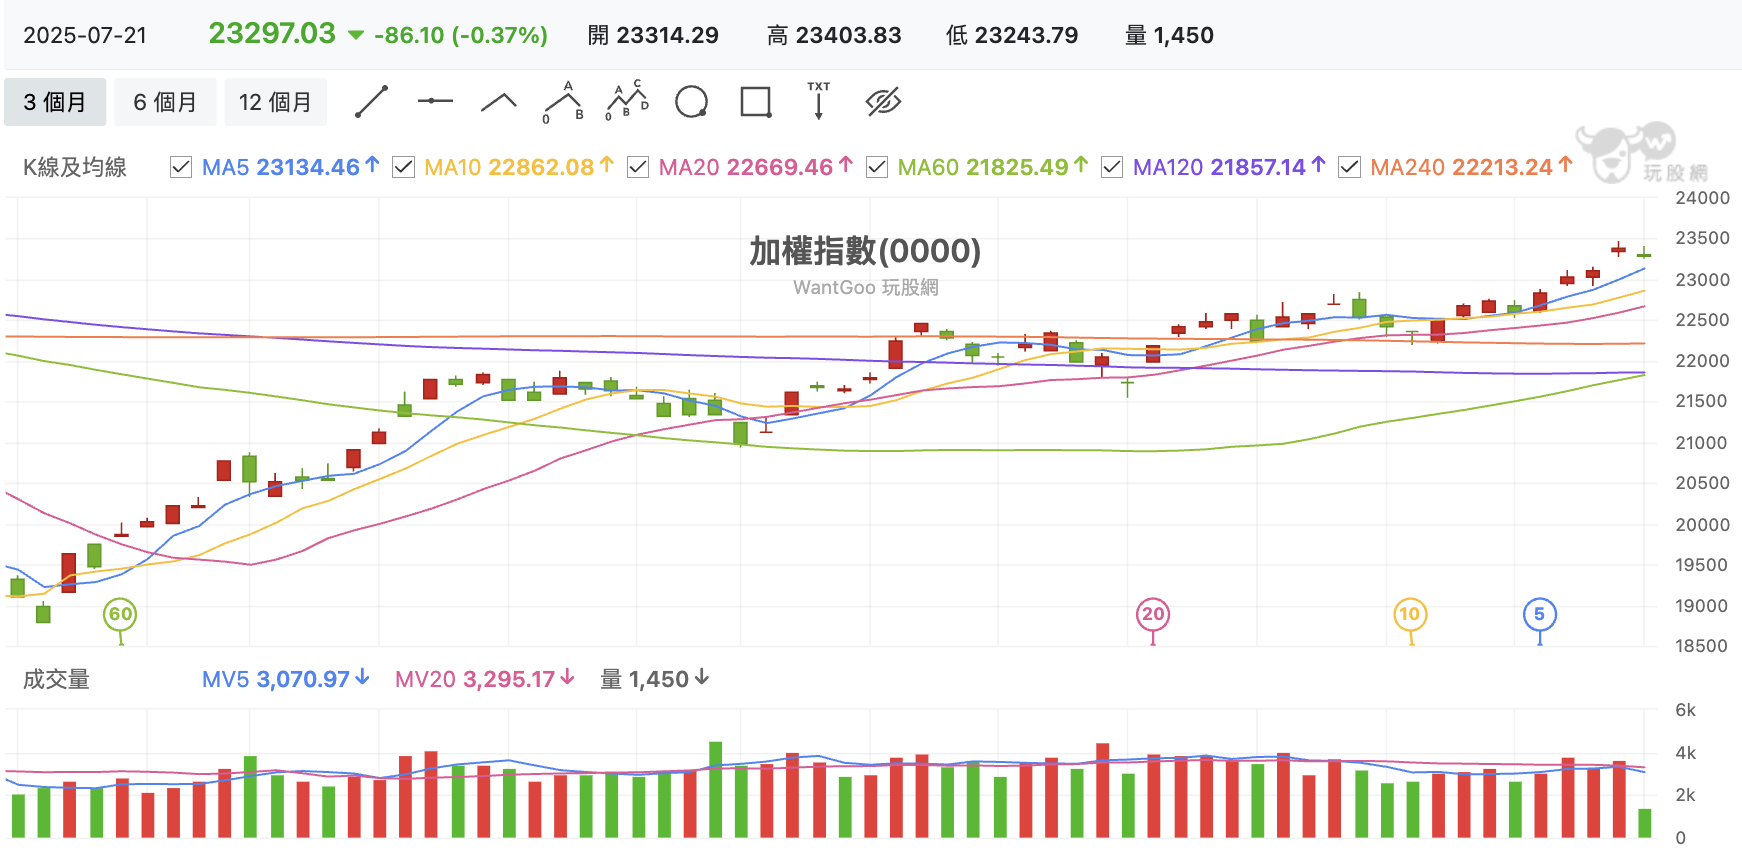Click the MA20 22669.46 label

[x=755, y=167]
